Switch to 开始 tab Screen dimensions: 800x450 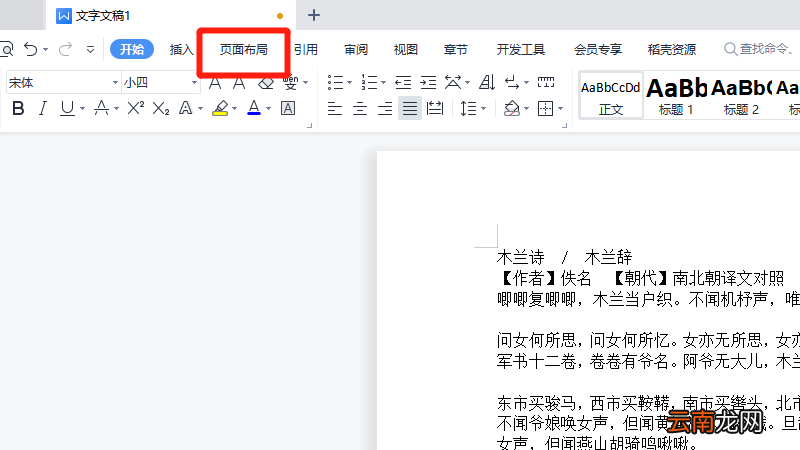pyautogui.click(x=132, y=49)
